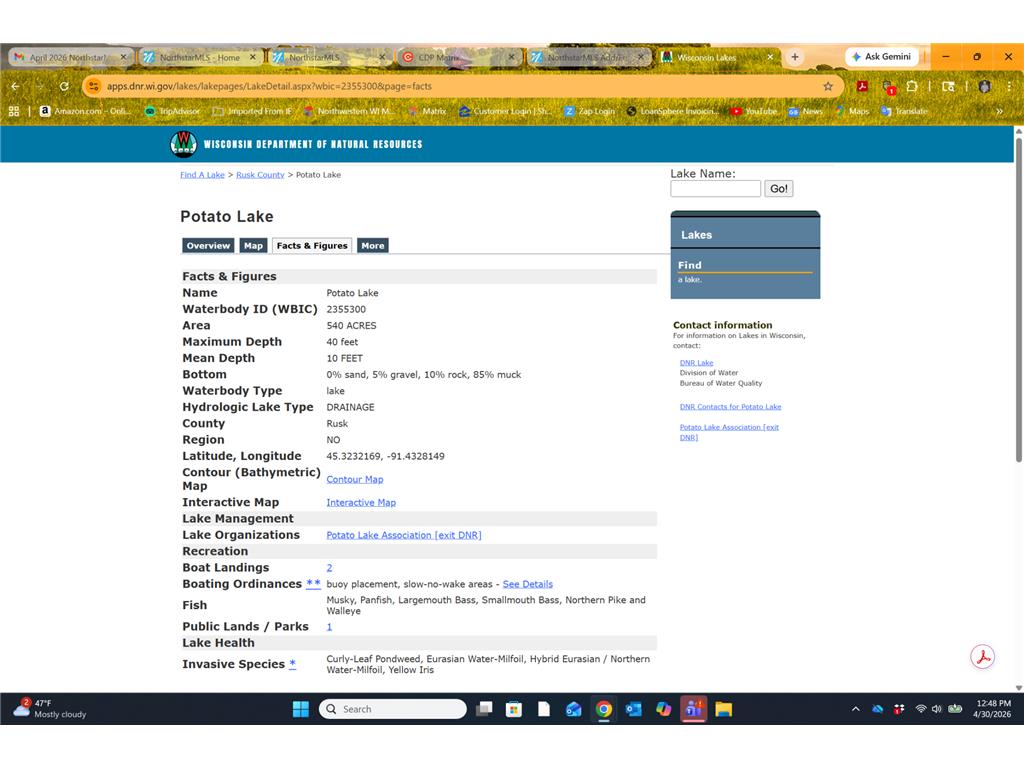Click the Lake Name input field

pos(715,189)
